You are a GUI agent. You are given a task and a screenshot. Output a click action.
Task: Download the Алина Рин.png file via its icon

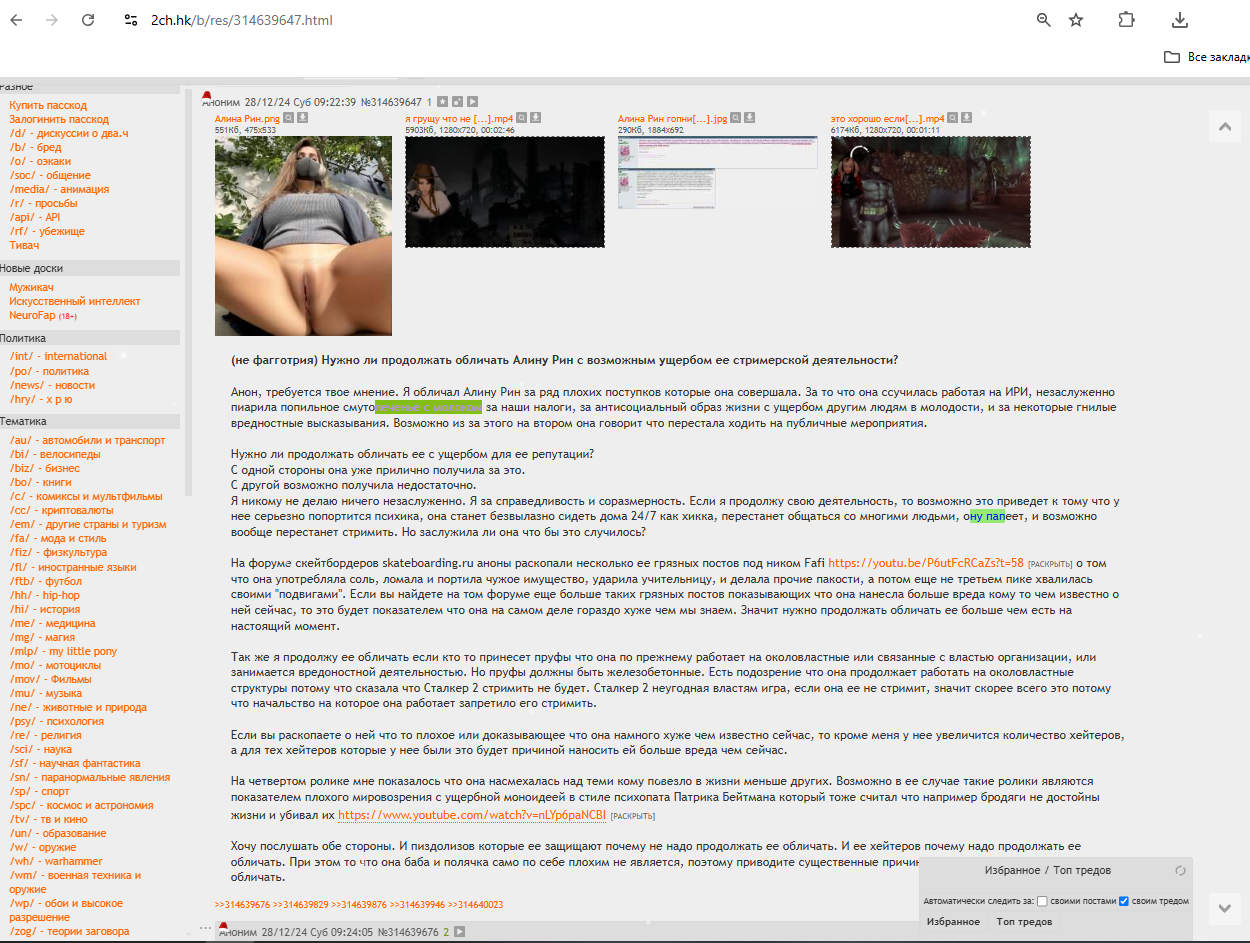tap(302, 118)
